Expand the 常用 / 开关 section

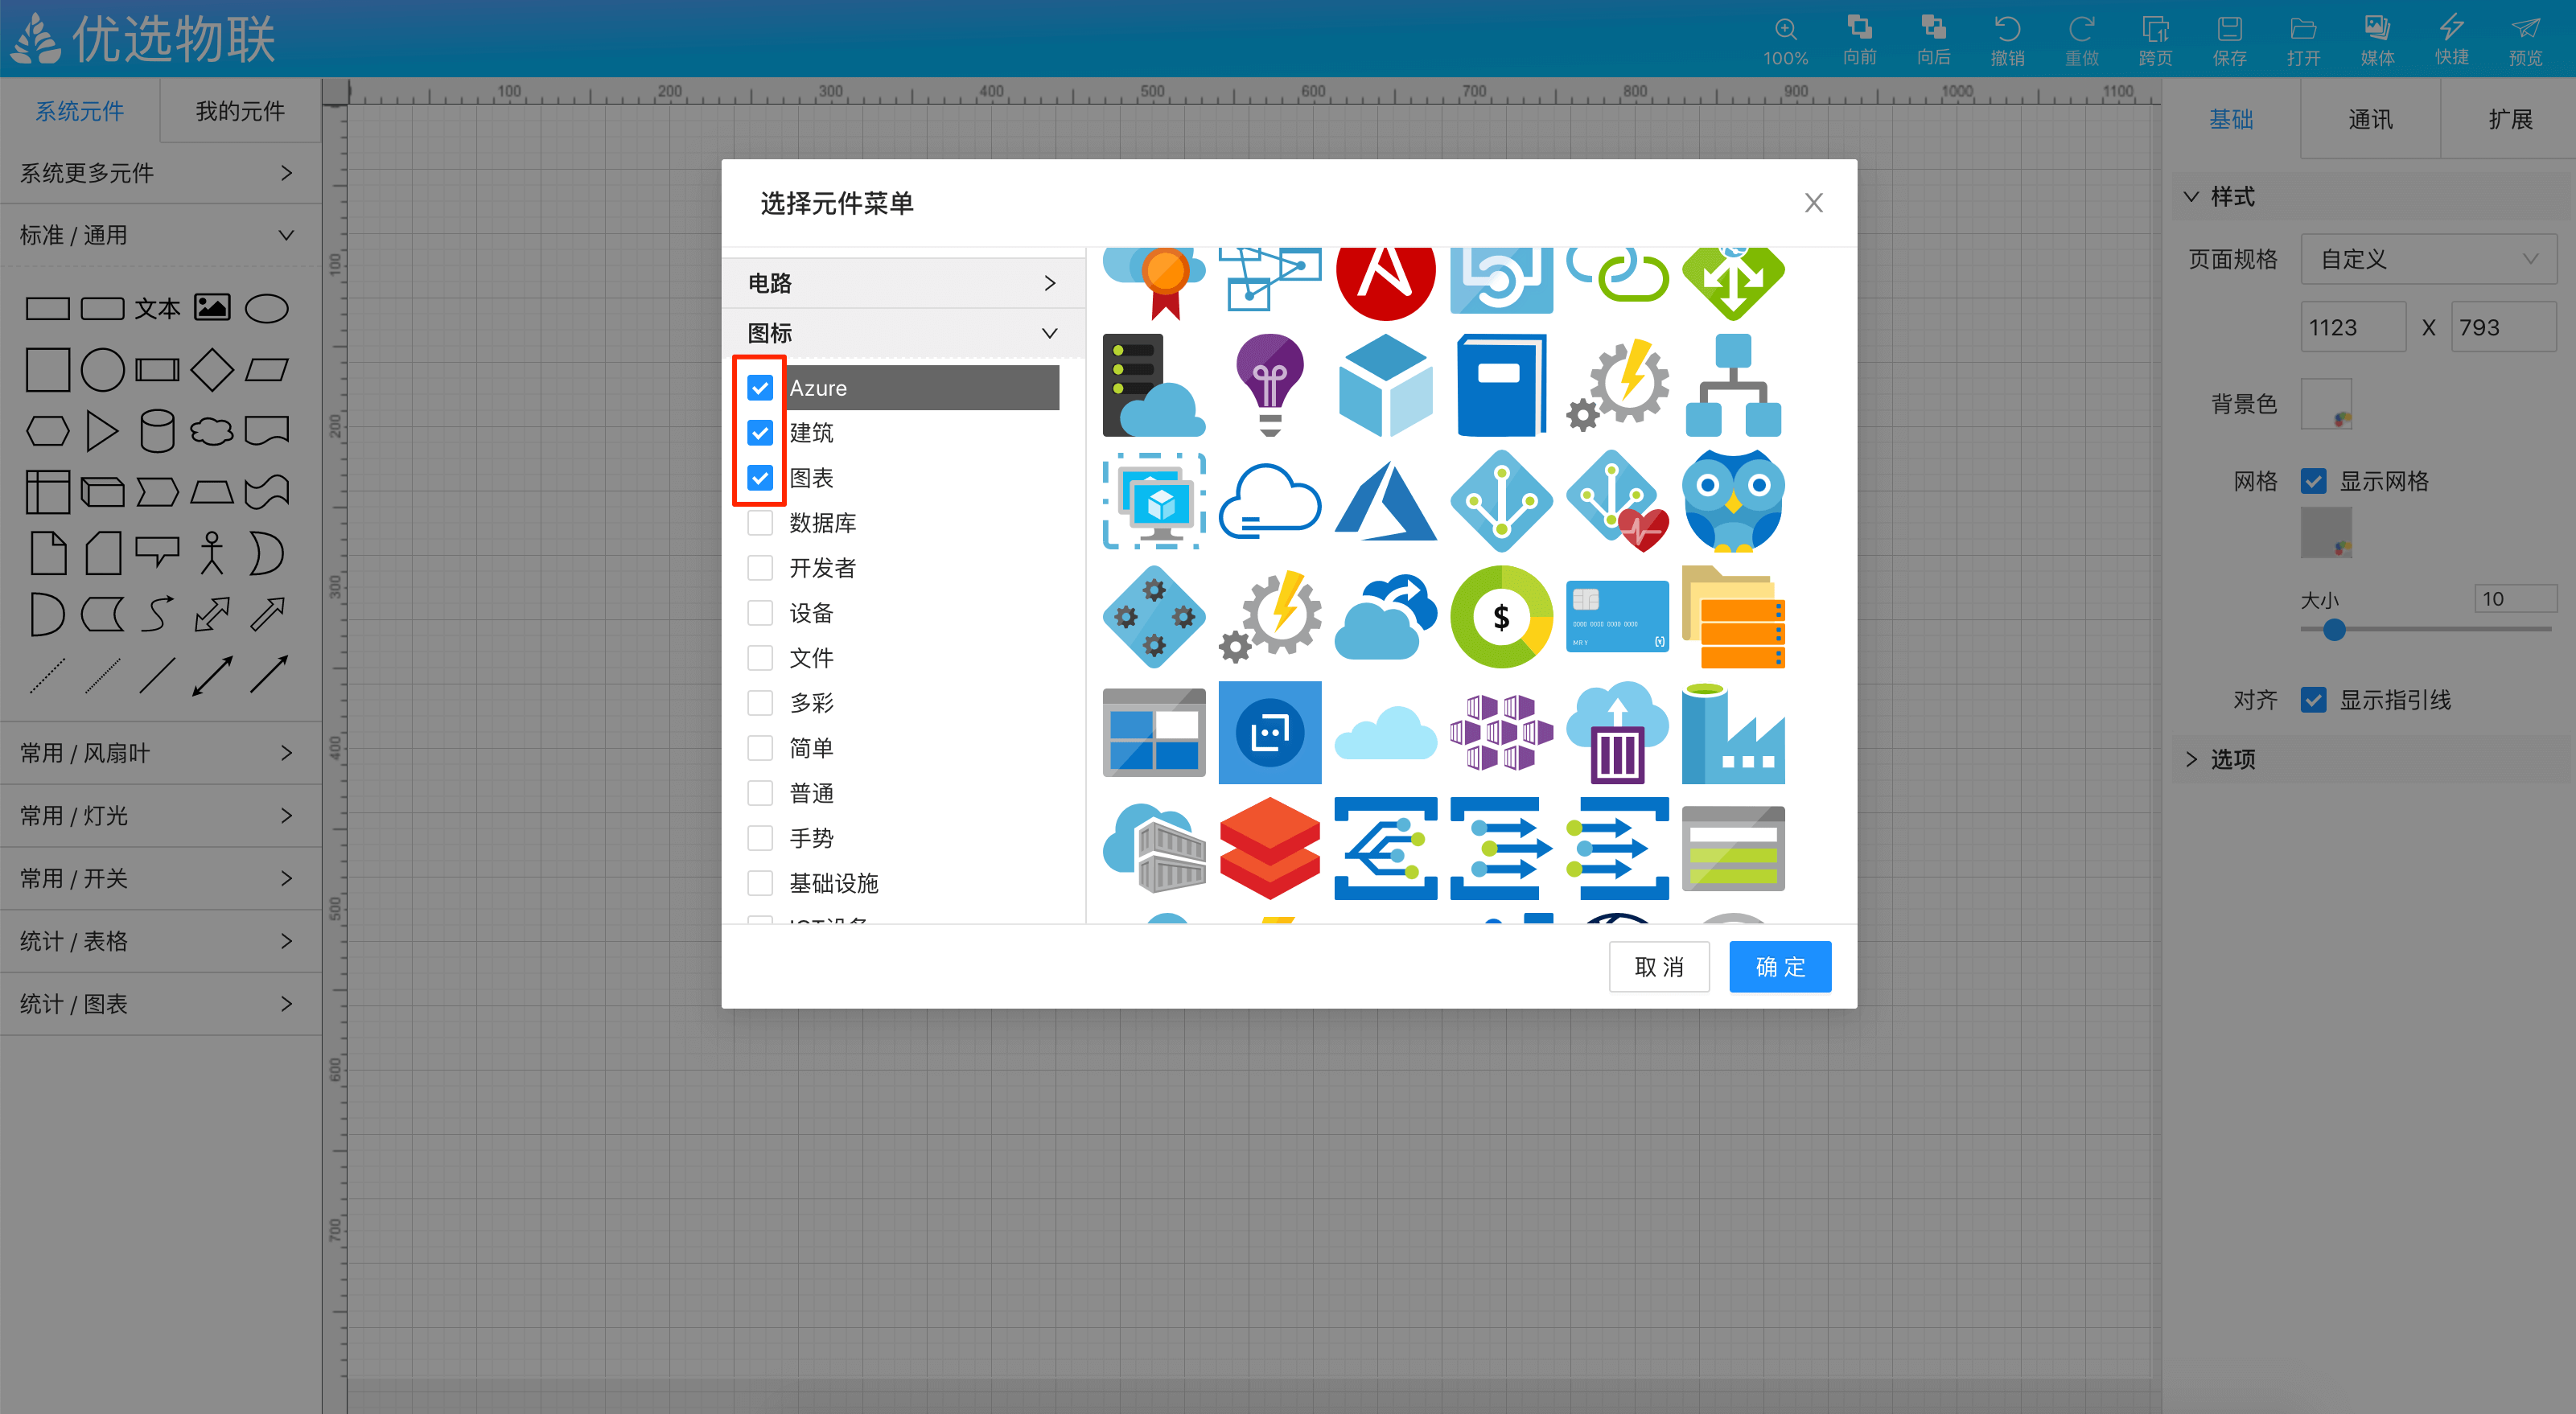[160, 878]
